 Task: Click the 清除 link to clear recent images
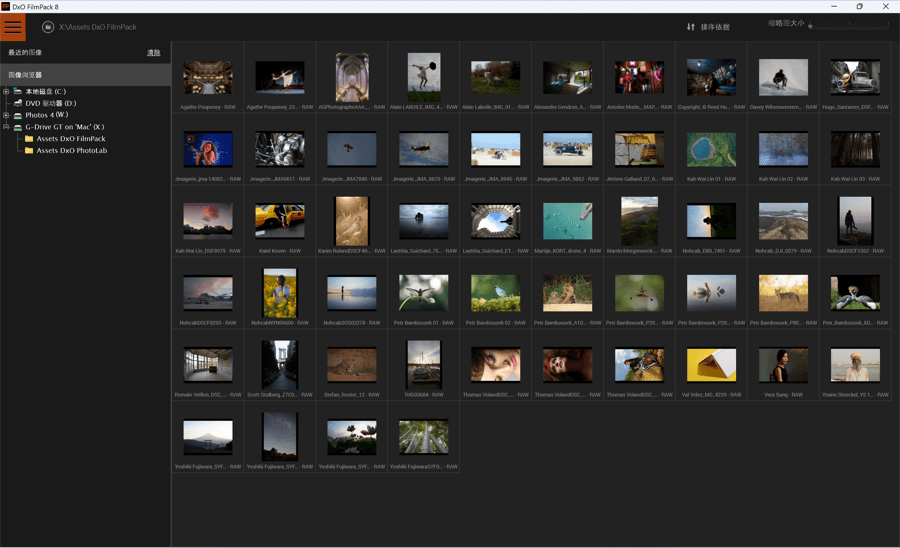pyautogui.click(x=153, y=52)
